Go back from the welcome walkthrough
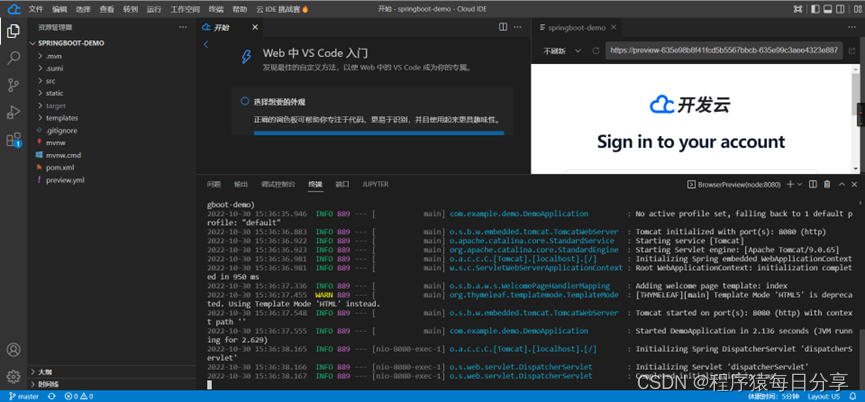The image size is (865, 402). [206, 45]
